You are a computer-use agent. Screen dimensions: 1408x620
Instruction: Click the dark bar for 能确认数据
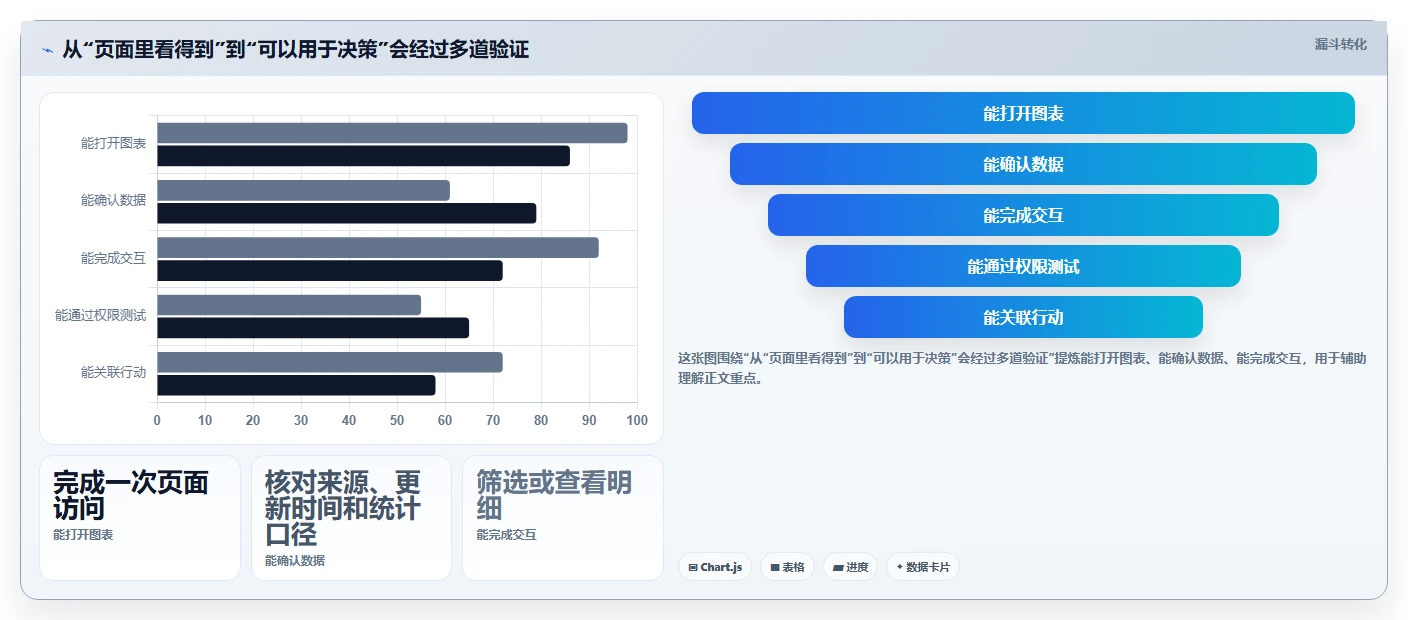346,213
